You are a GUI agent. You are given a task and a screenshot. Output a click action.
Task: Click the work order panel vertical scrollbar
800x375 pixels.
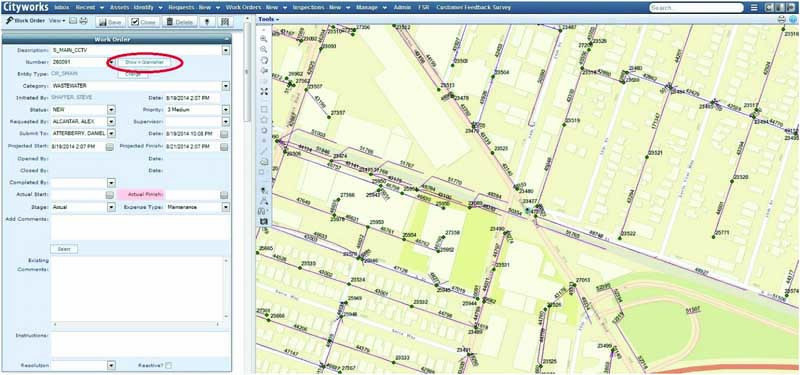(247, 71)
